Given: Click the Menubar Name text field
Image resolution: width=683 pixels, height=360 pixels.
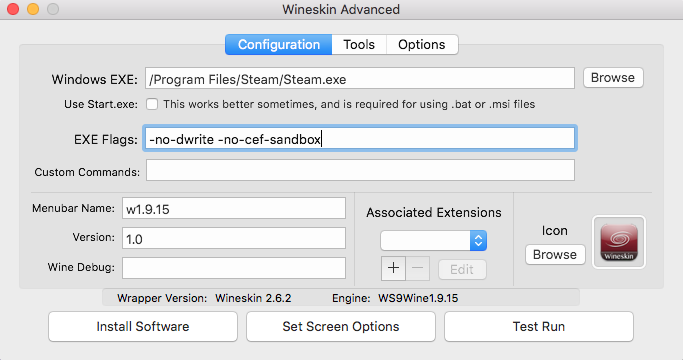Looking at the screenshot, I should (234, 208).
